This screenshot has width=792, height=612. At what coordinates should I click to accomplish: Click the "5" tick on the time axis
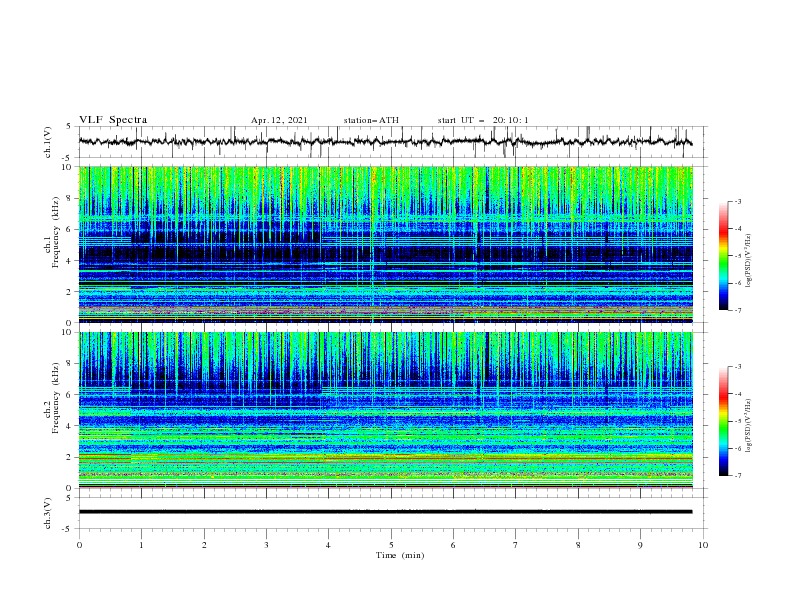(391, 545)
